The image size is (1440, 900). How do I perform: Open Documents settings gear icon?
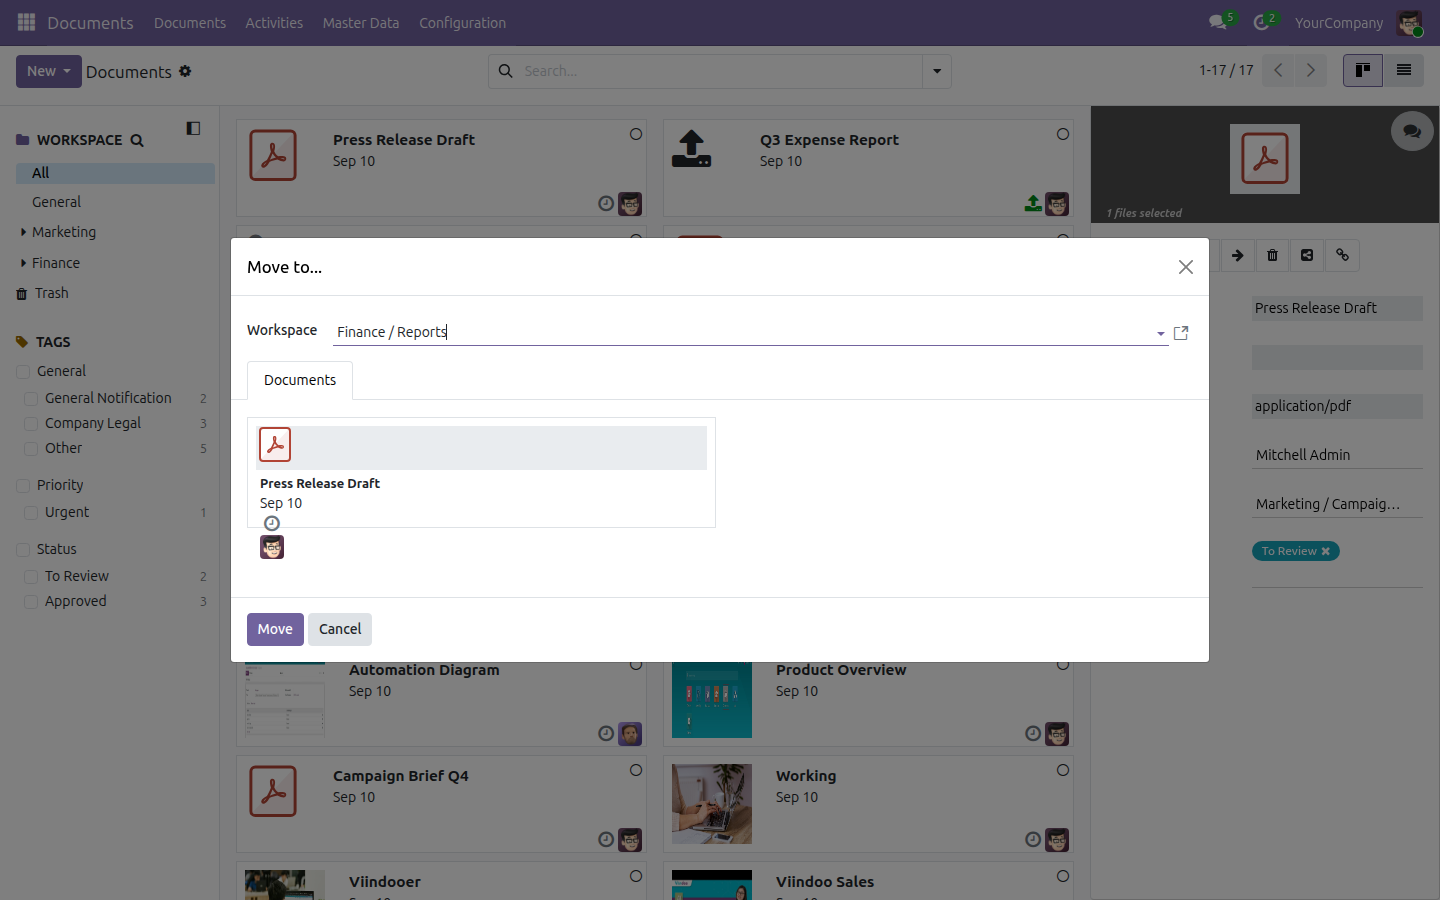pyautogui.click(x=185, y=71)
